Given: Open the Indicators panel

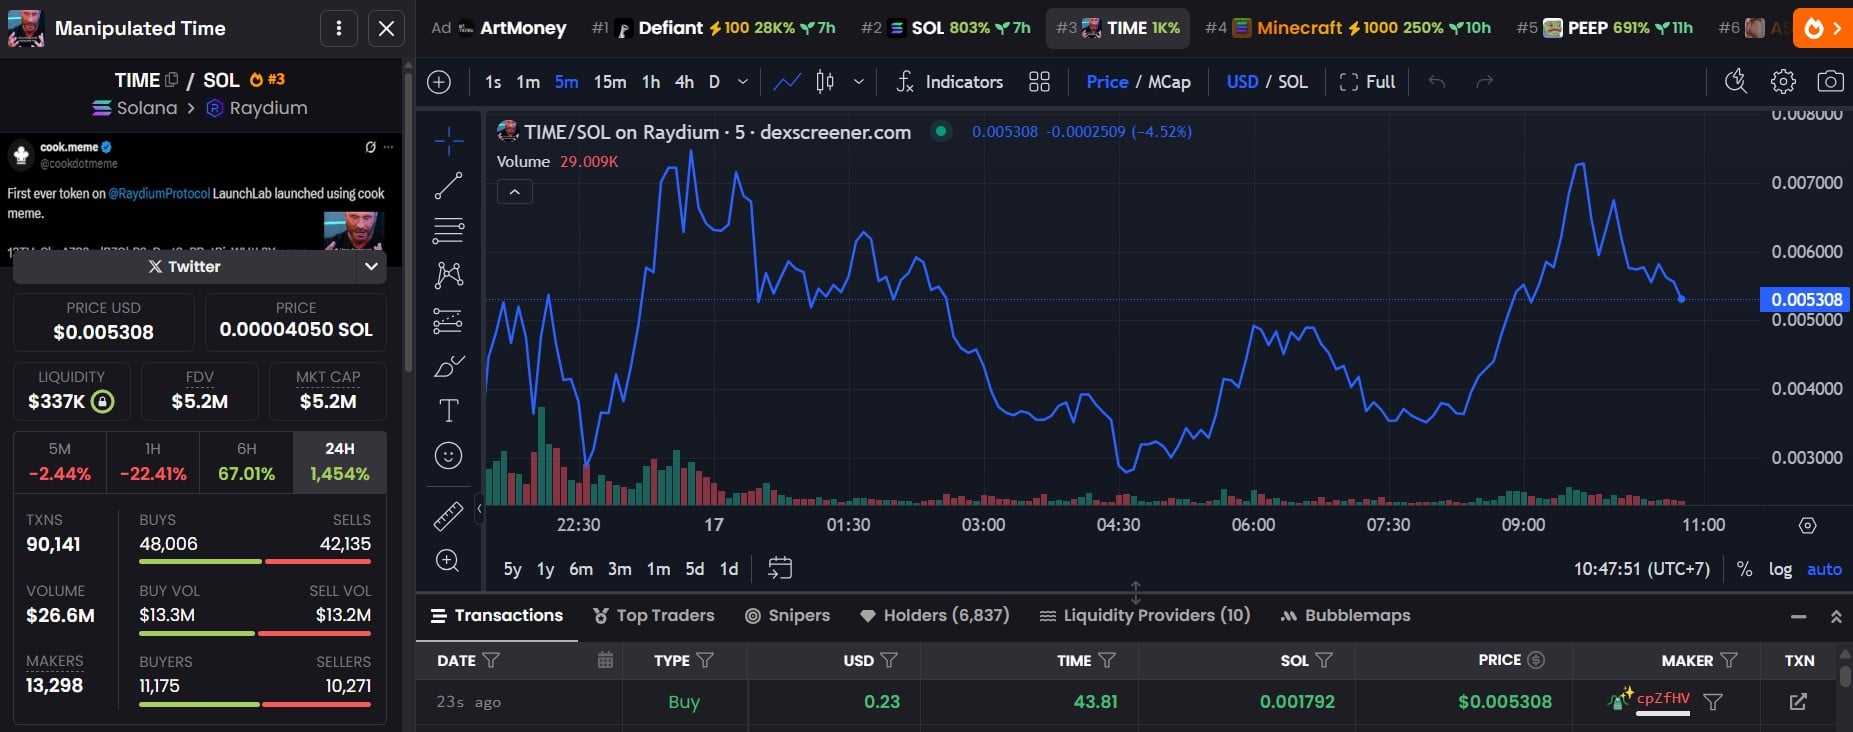Looking at the screenshot, I should pyautogui.click(x=949, y=82).
